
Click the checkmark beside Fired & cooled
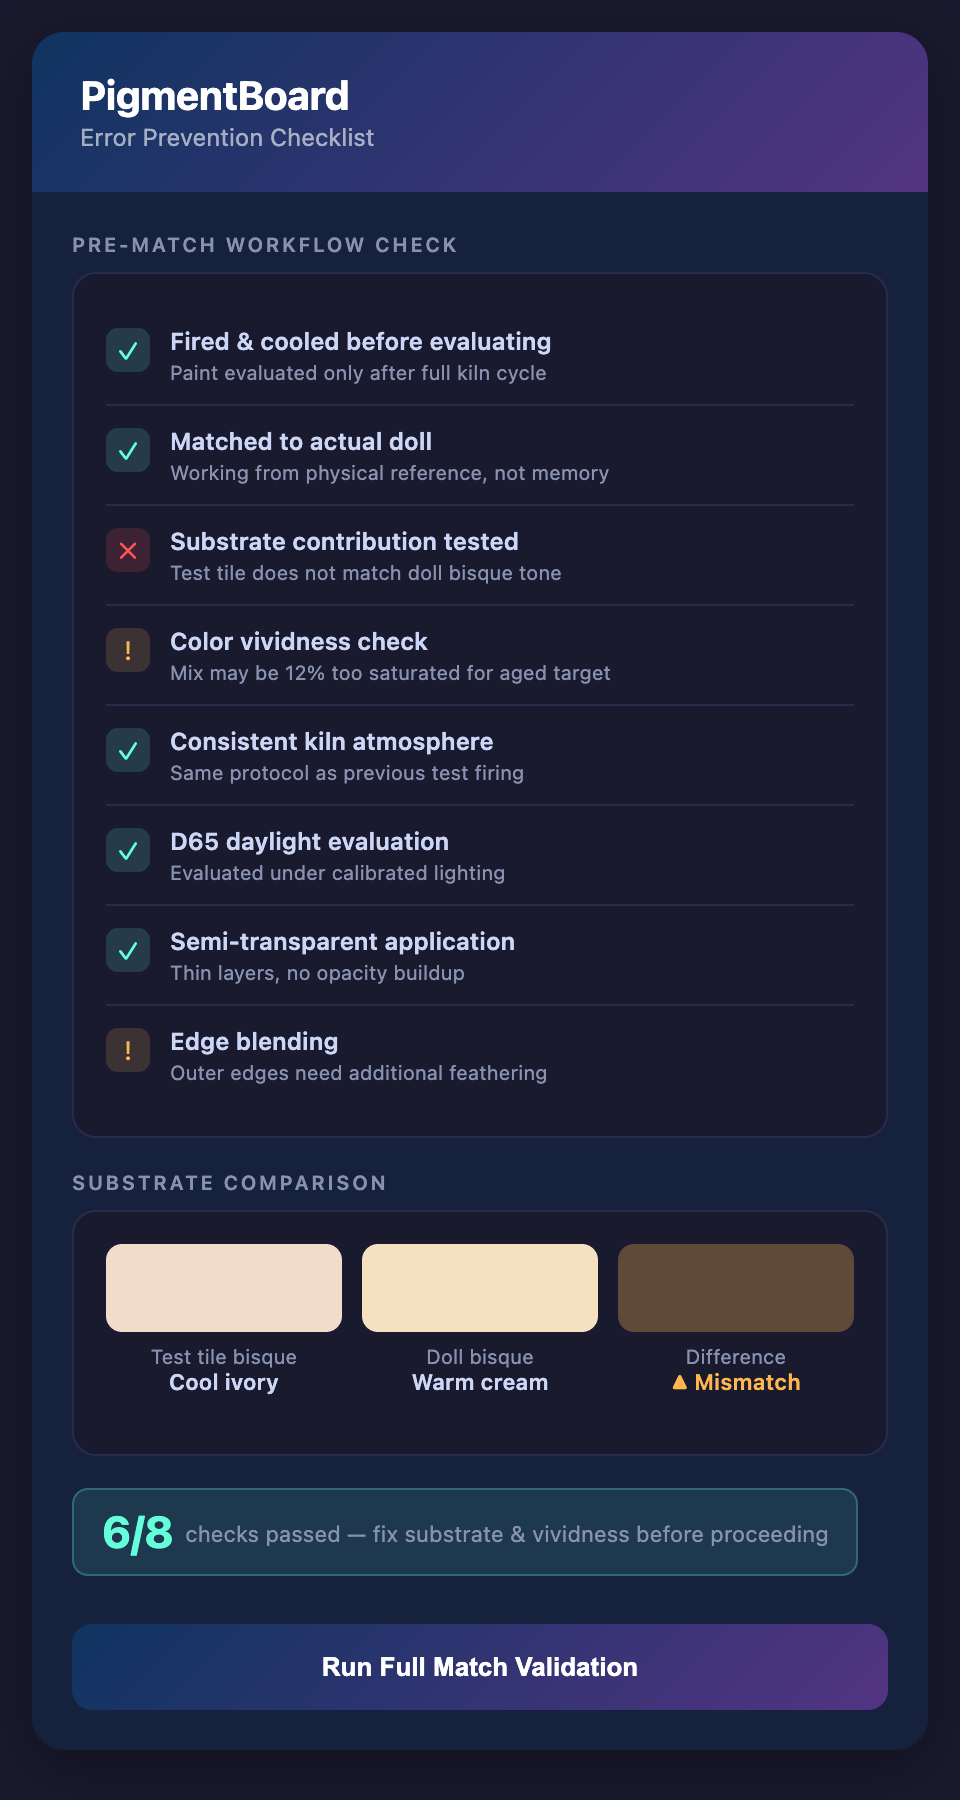(x=128, y=351)
